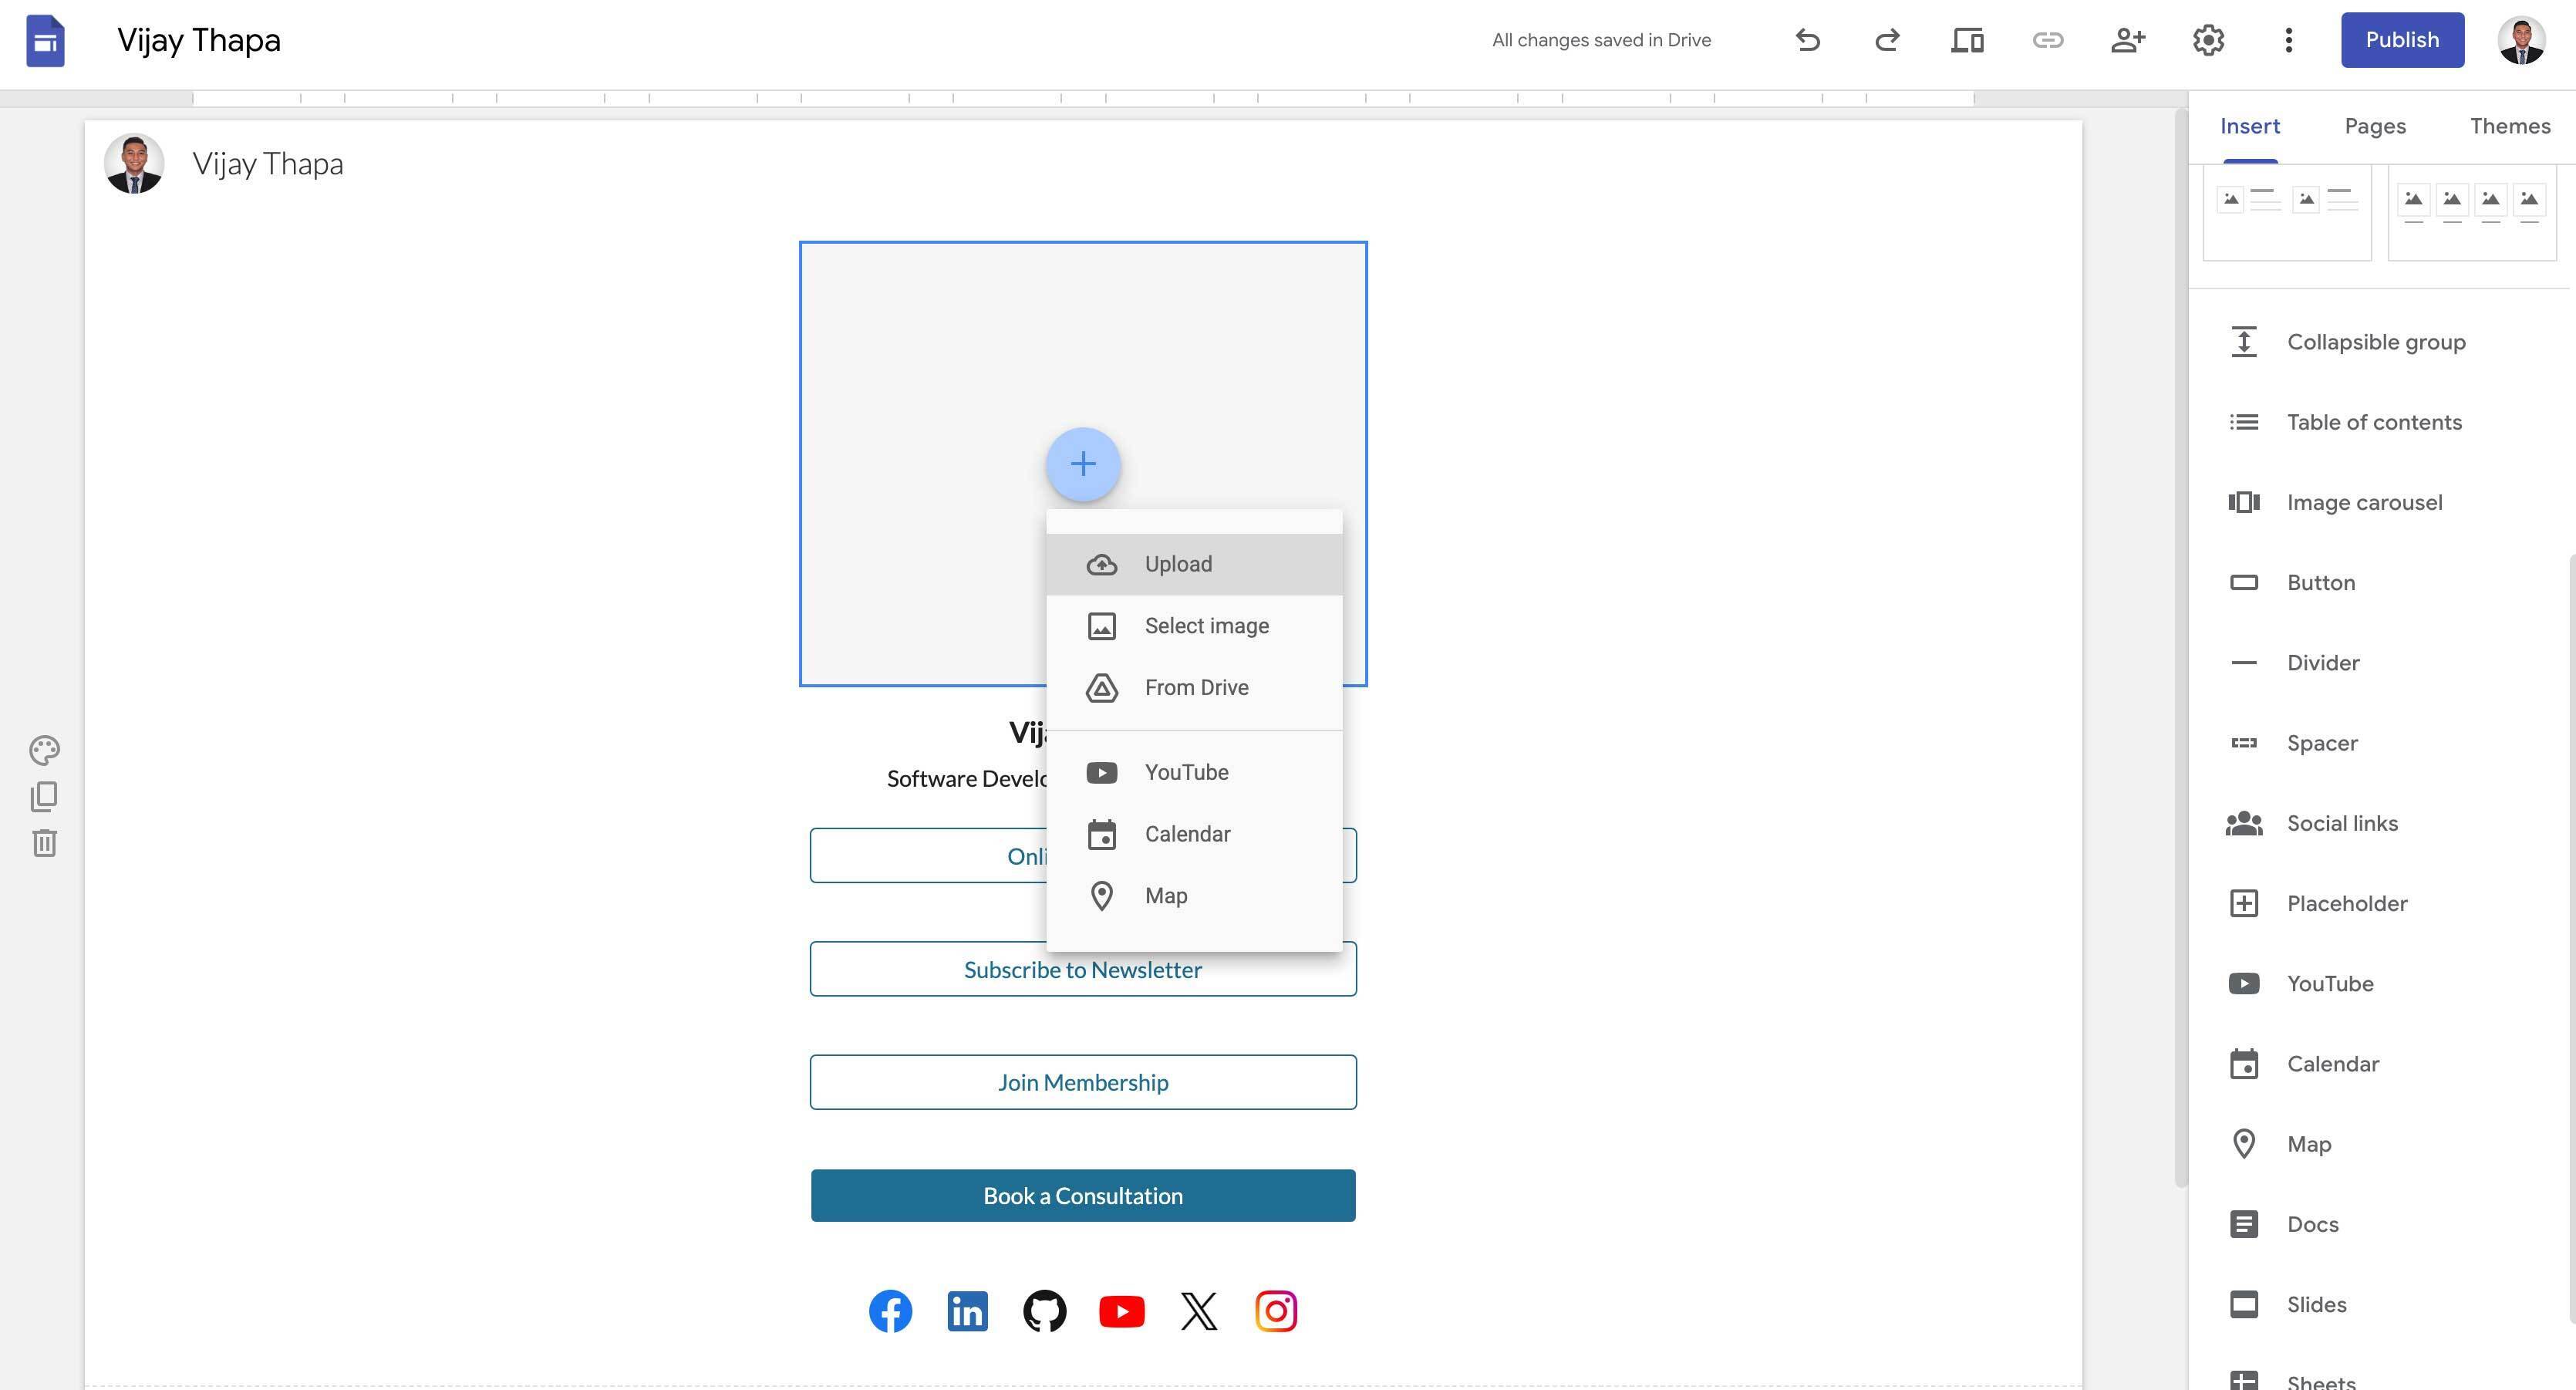This screenshot has height=1390, width=2576.
Task: Choose Select image from the popup menu
Action: [1194, 626]
